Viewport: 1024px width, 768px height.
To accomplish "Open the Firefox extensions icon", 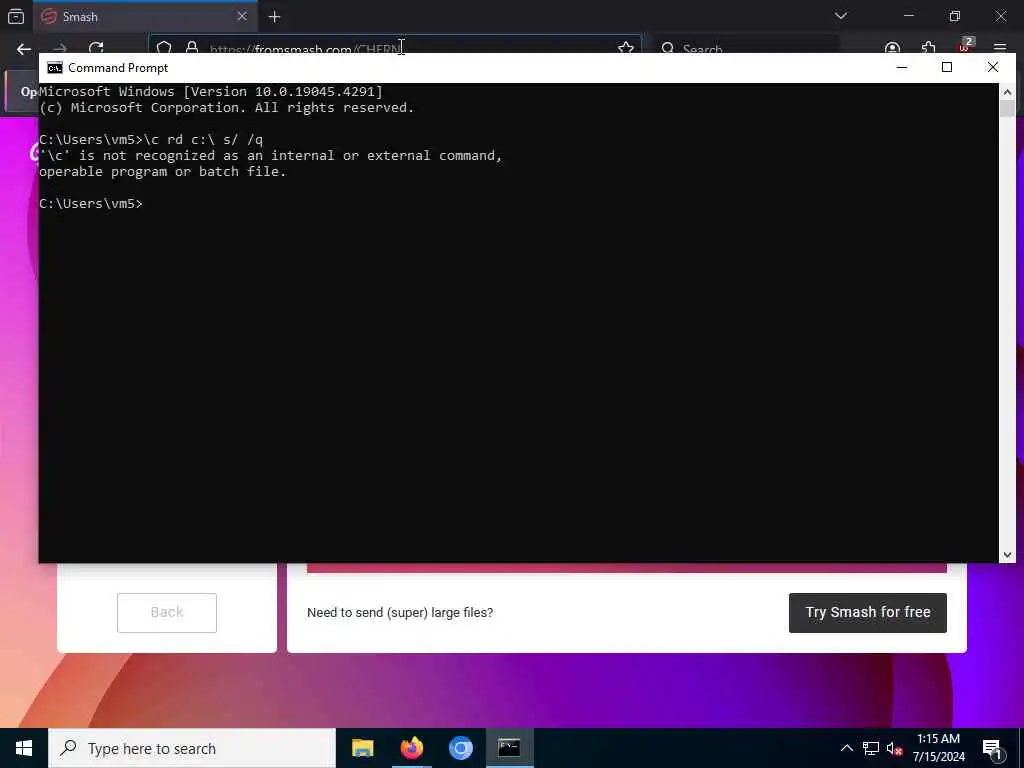I will click(x=928, y=48).
